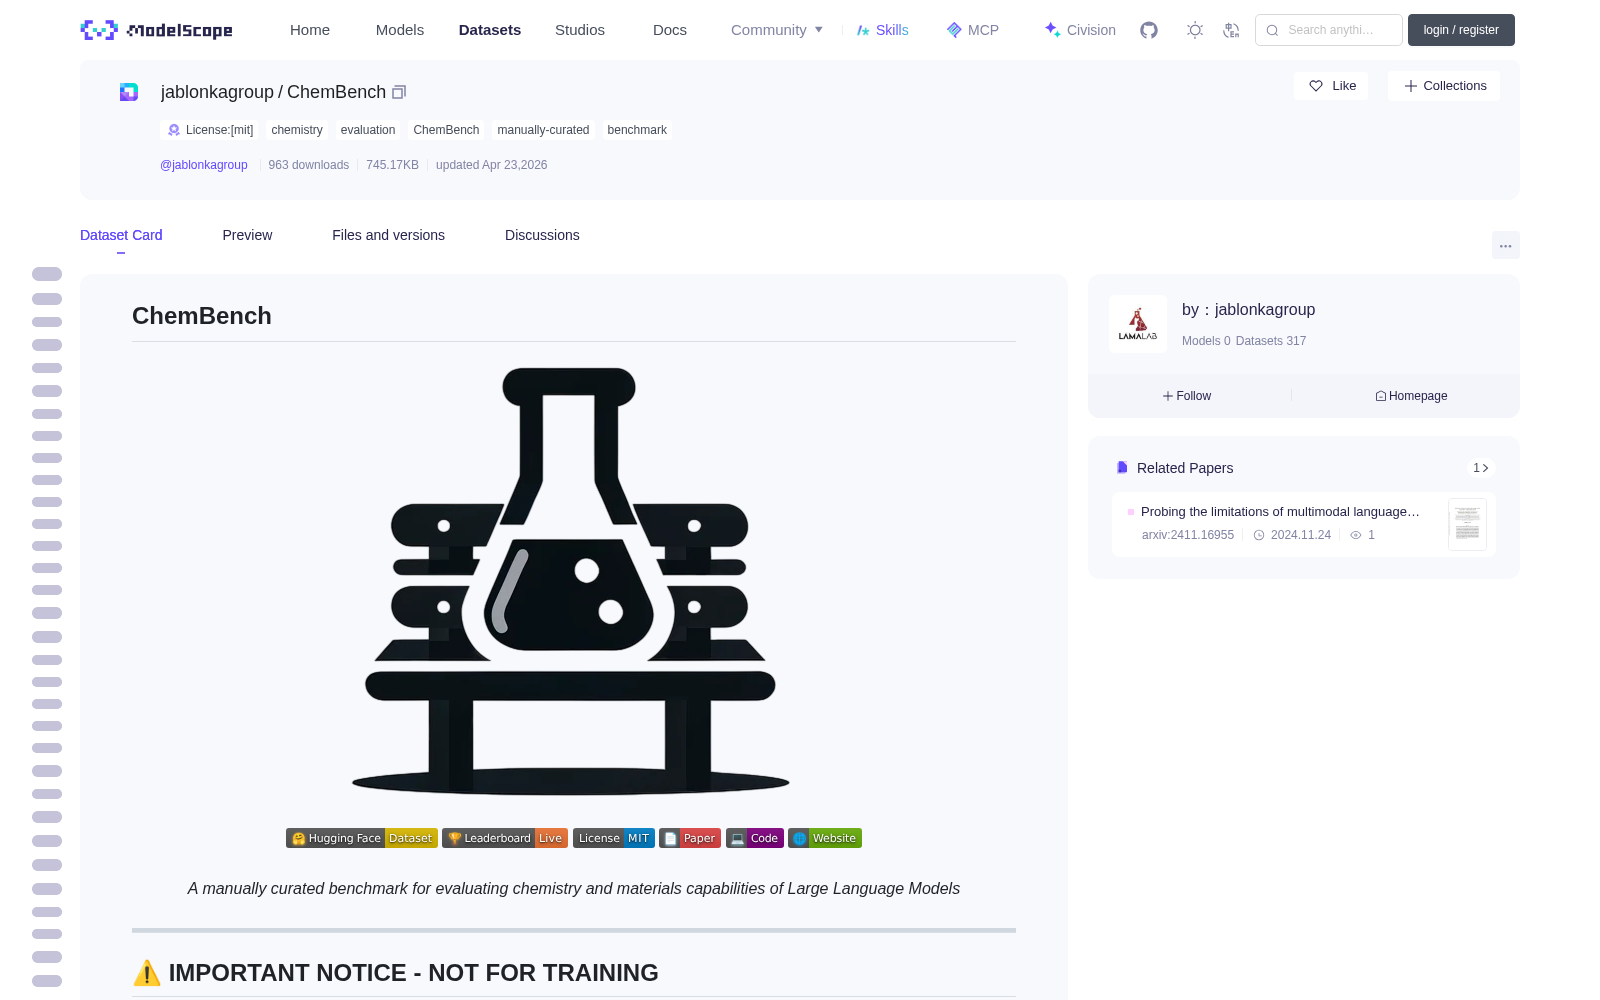Click the ChemBench flask logo image

coord(571,581)
